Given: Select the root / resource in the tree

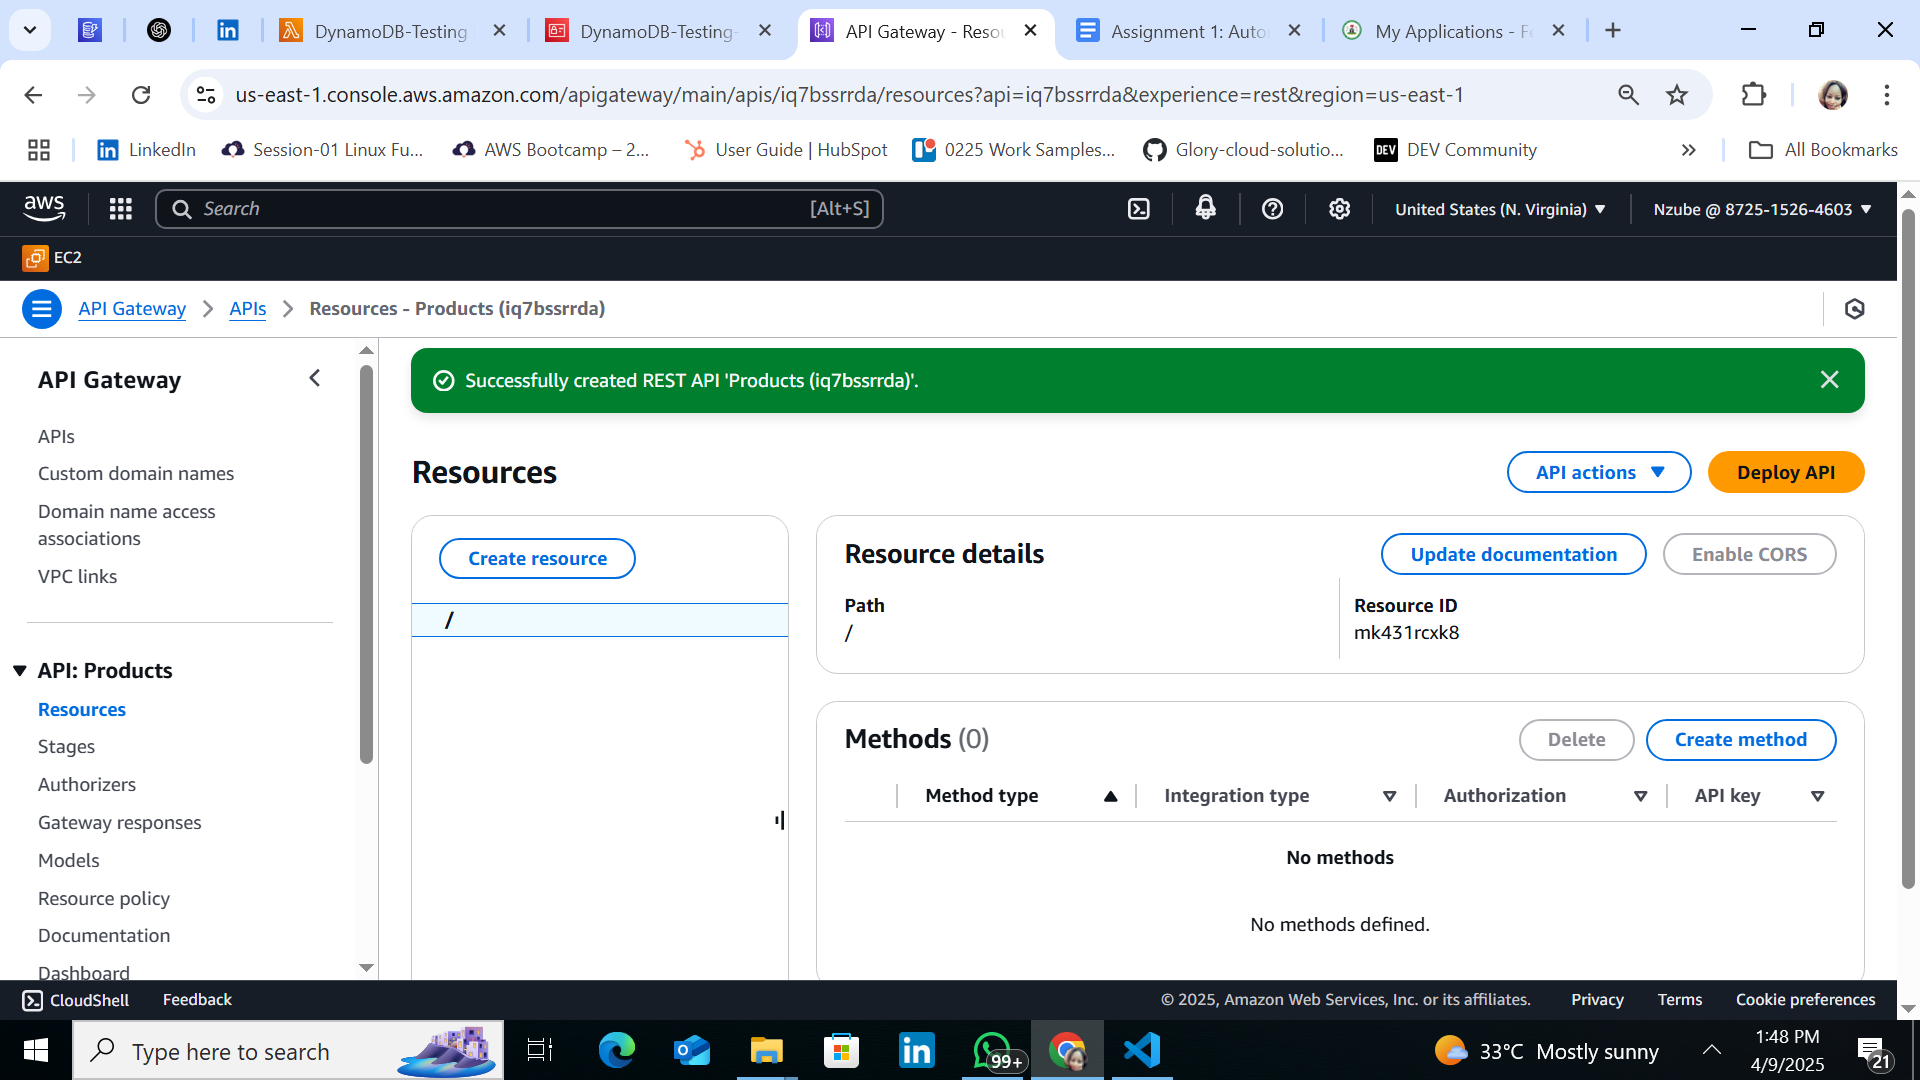Looking at the screenshot, I should pos(600,620).
